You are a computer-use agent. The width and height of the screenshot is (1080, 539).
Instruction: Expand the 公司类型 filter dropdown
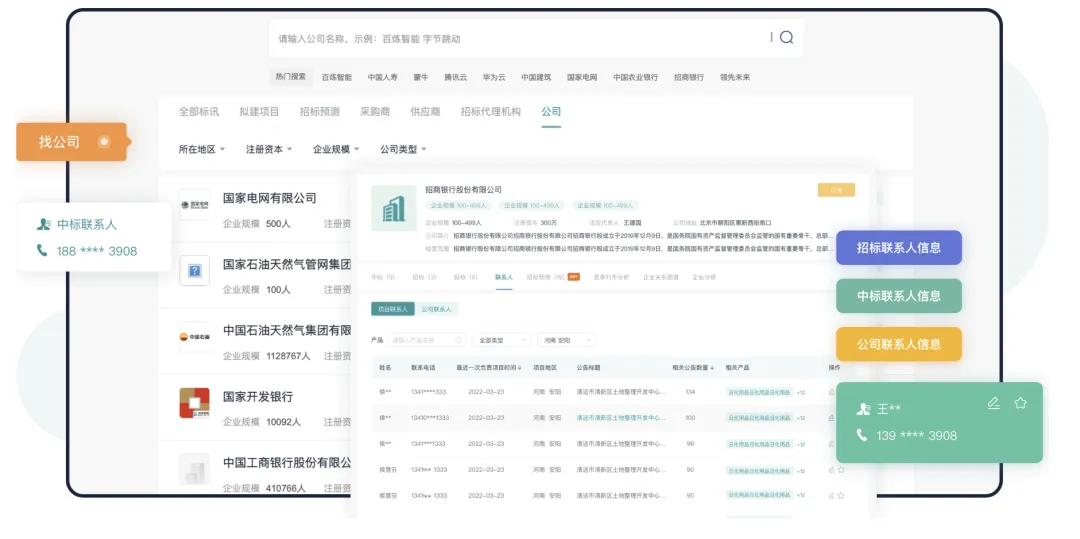click(x=403, y=149)
